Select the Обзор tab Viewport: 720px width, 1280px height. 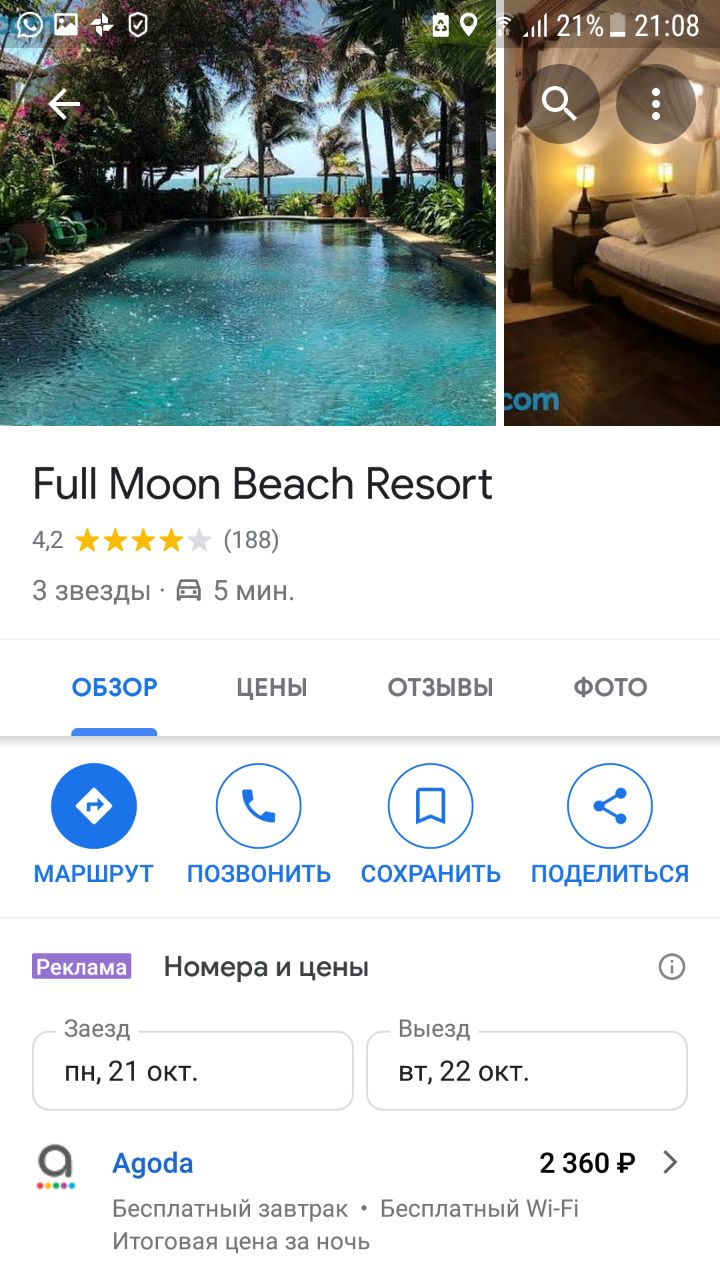tap(114, 688)
